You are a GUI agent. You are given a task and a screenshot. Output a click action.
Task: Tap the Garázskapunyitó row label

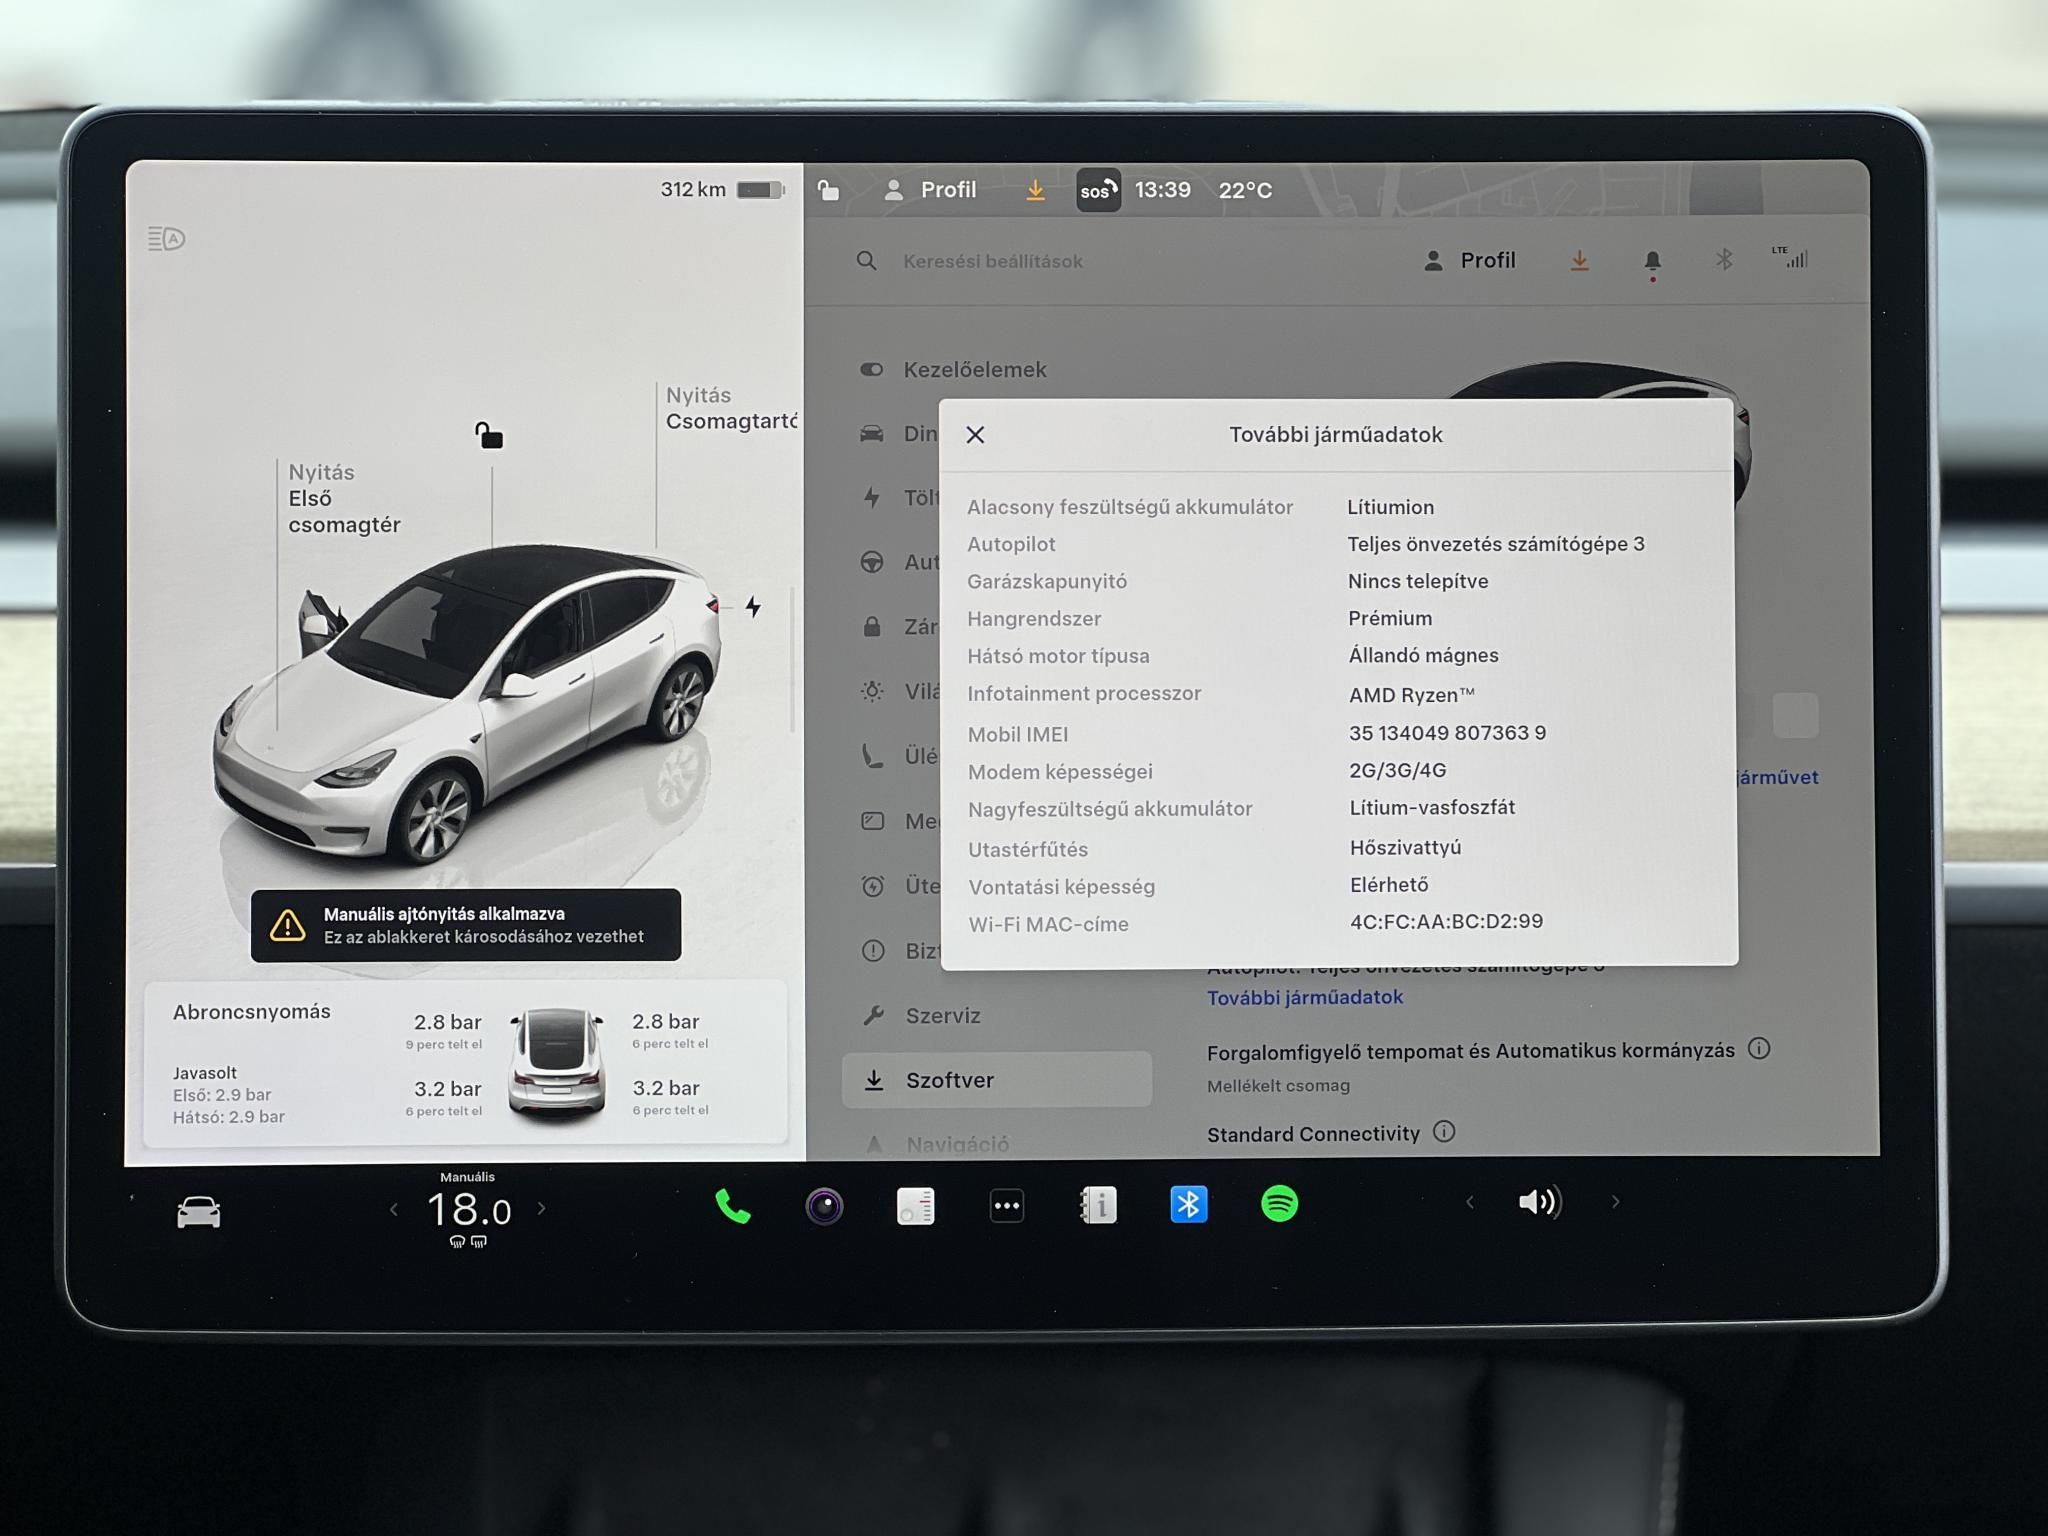(1046, 582)
